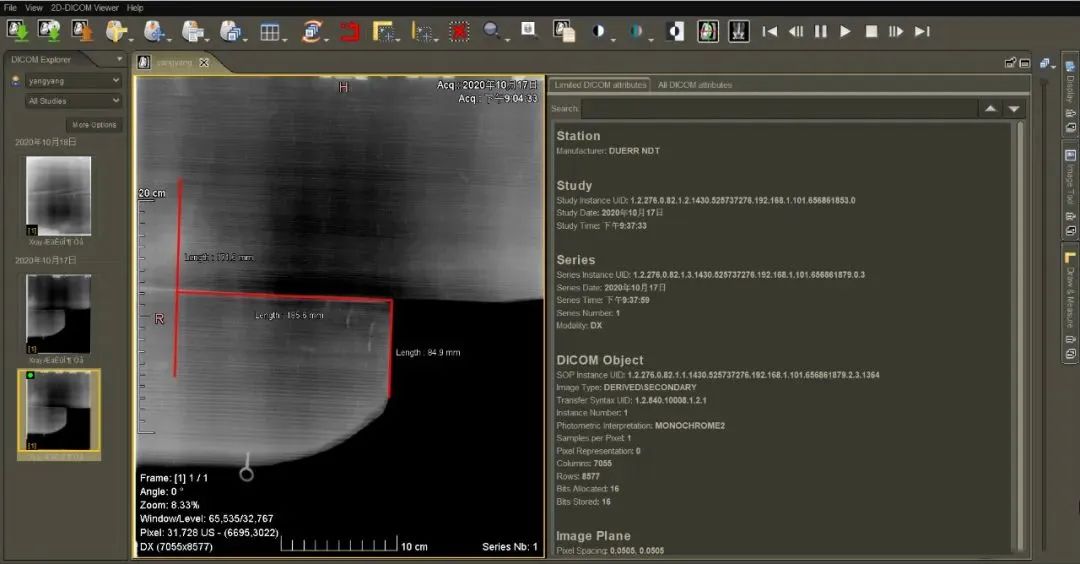Image resolution: width=1080 pixels, height=564 pixels.
Task: Open the grid layout toolbar icon
Action: [270, 32]
